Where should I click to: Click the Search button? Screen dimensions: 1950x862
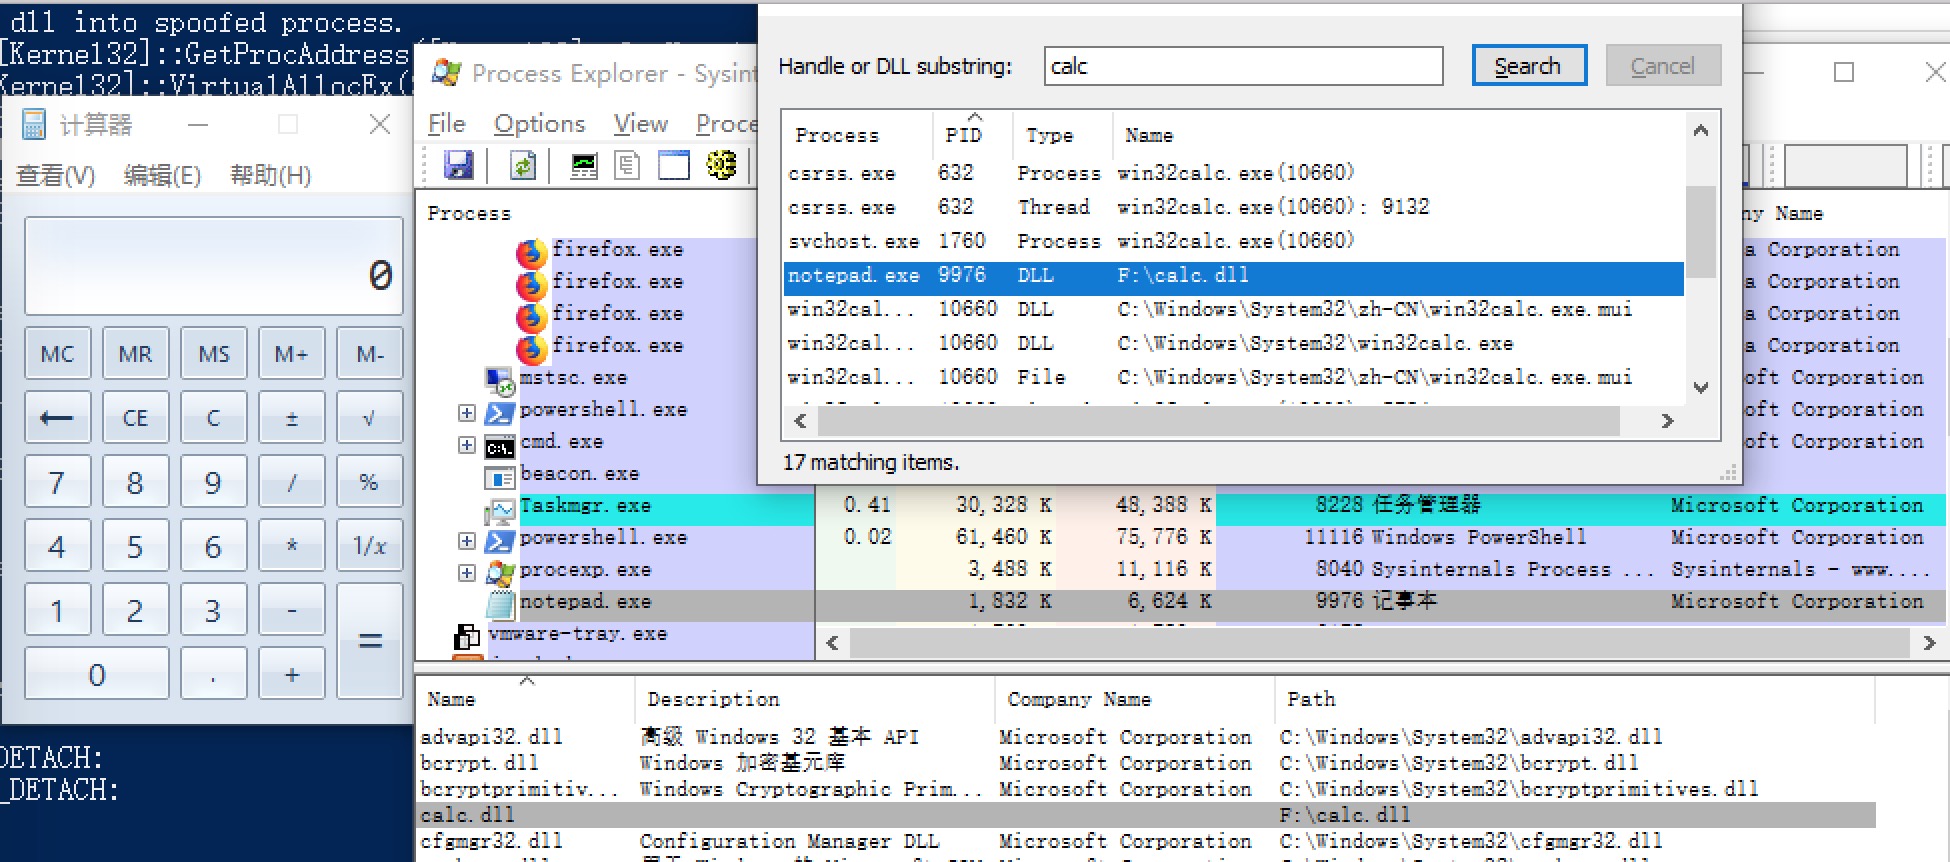[x=1529, y=66]
